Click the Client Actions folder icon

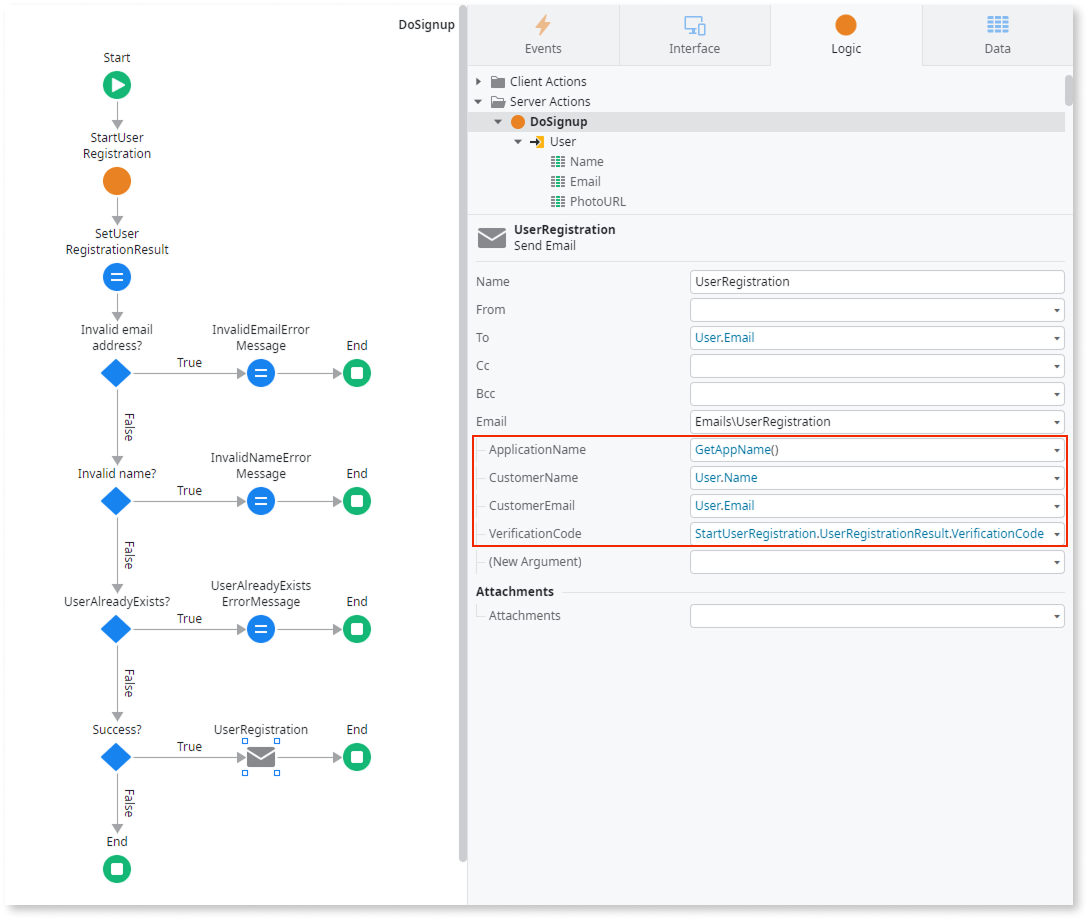[x=498, y=82]
